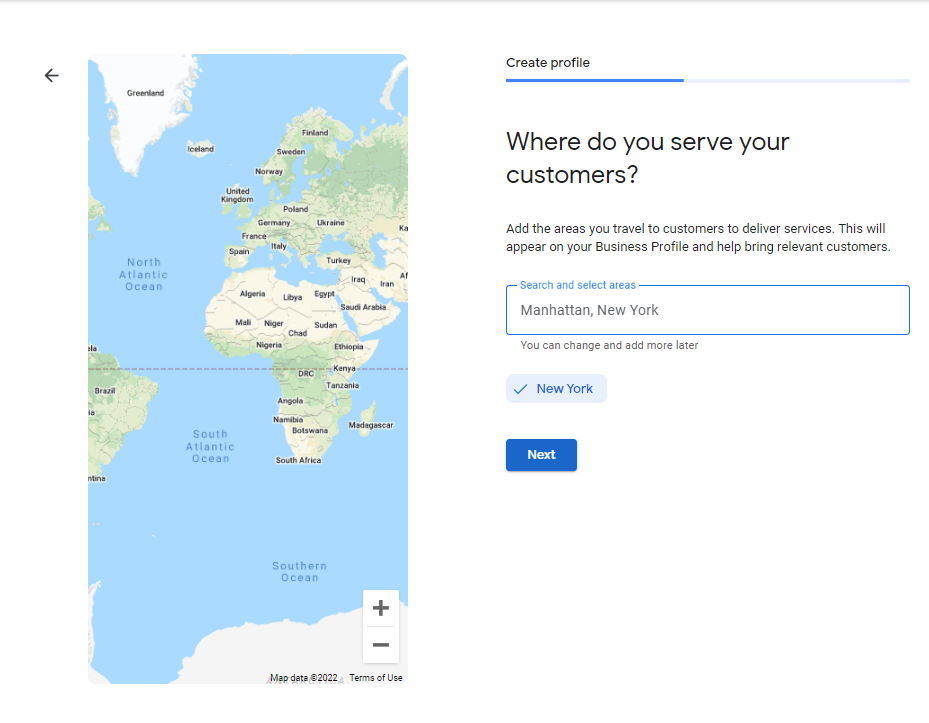Click the South Atlantic Ocean label
929x723 pixels.
coord(210,446)
